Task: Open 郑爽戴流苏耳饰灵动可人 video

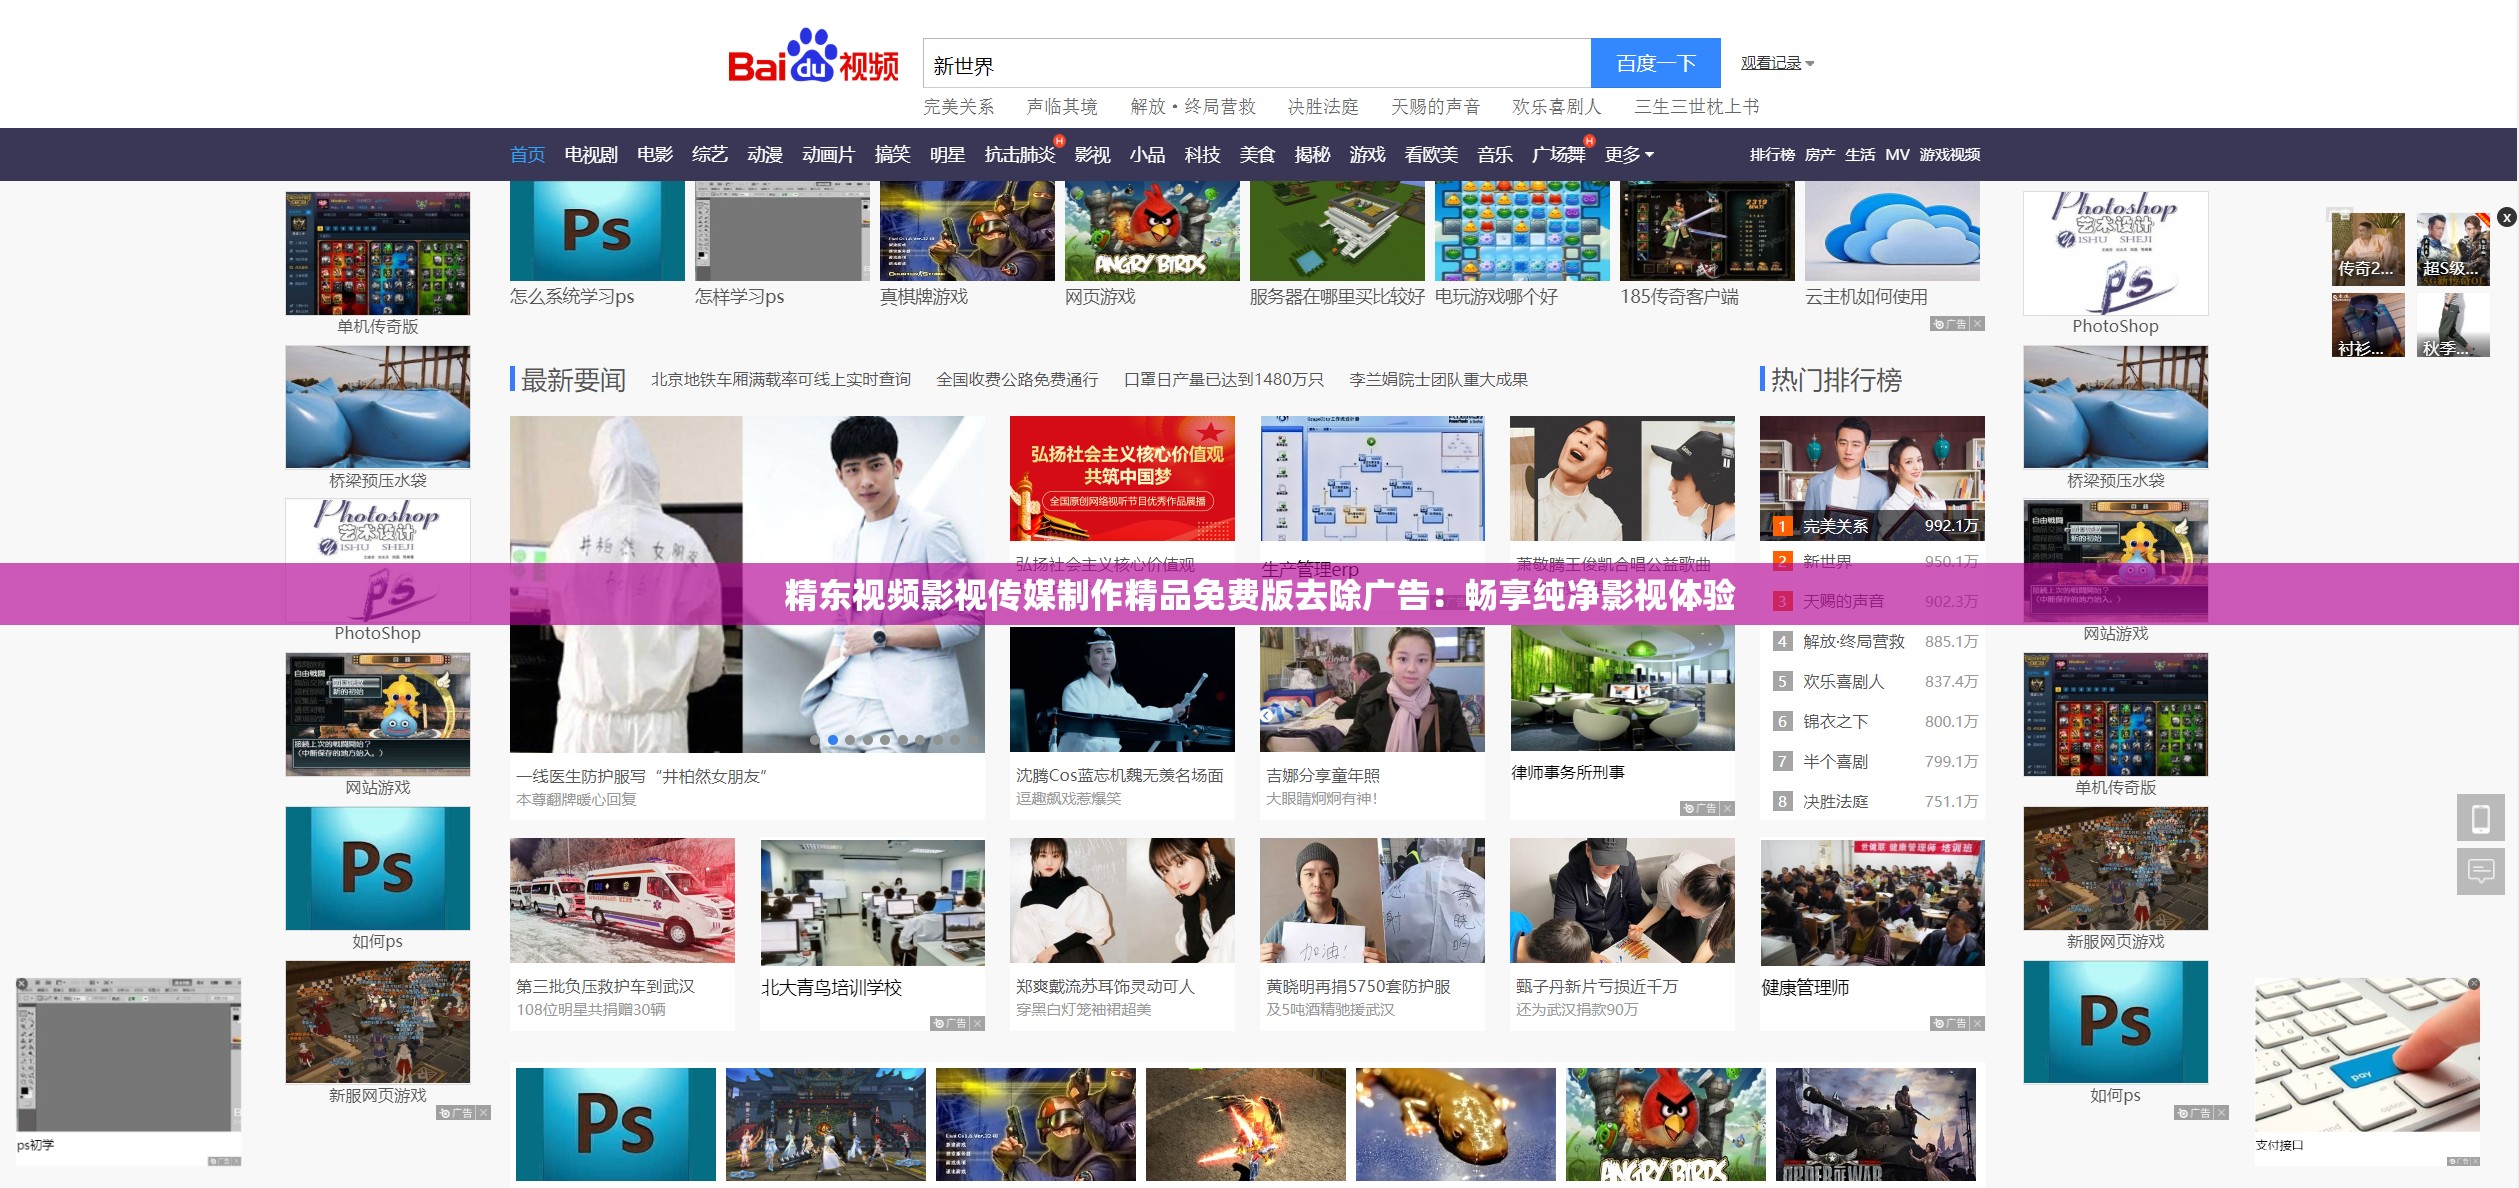Action: (1122, 901)
